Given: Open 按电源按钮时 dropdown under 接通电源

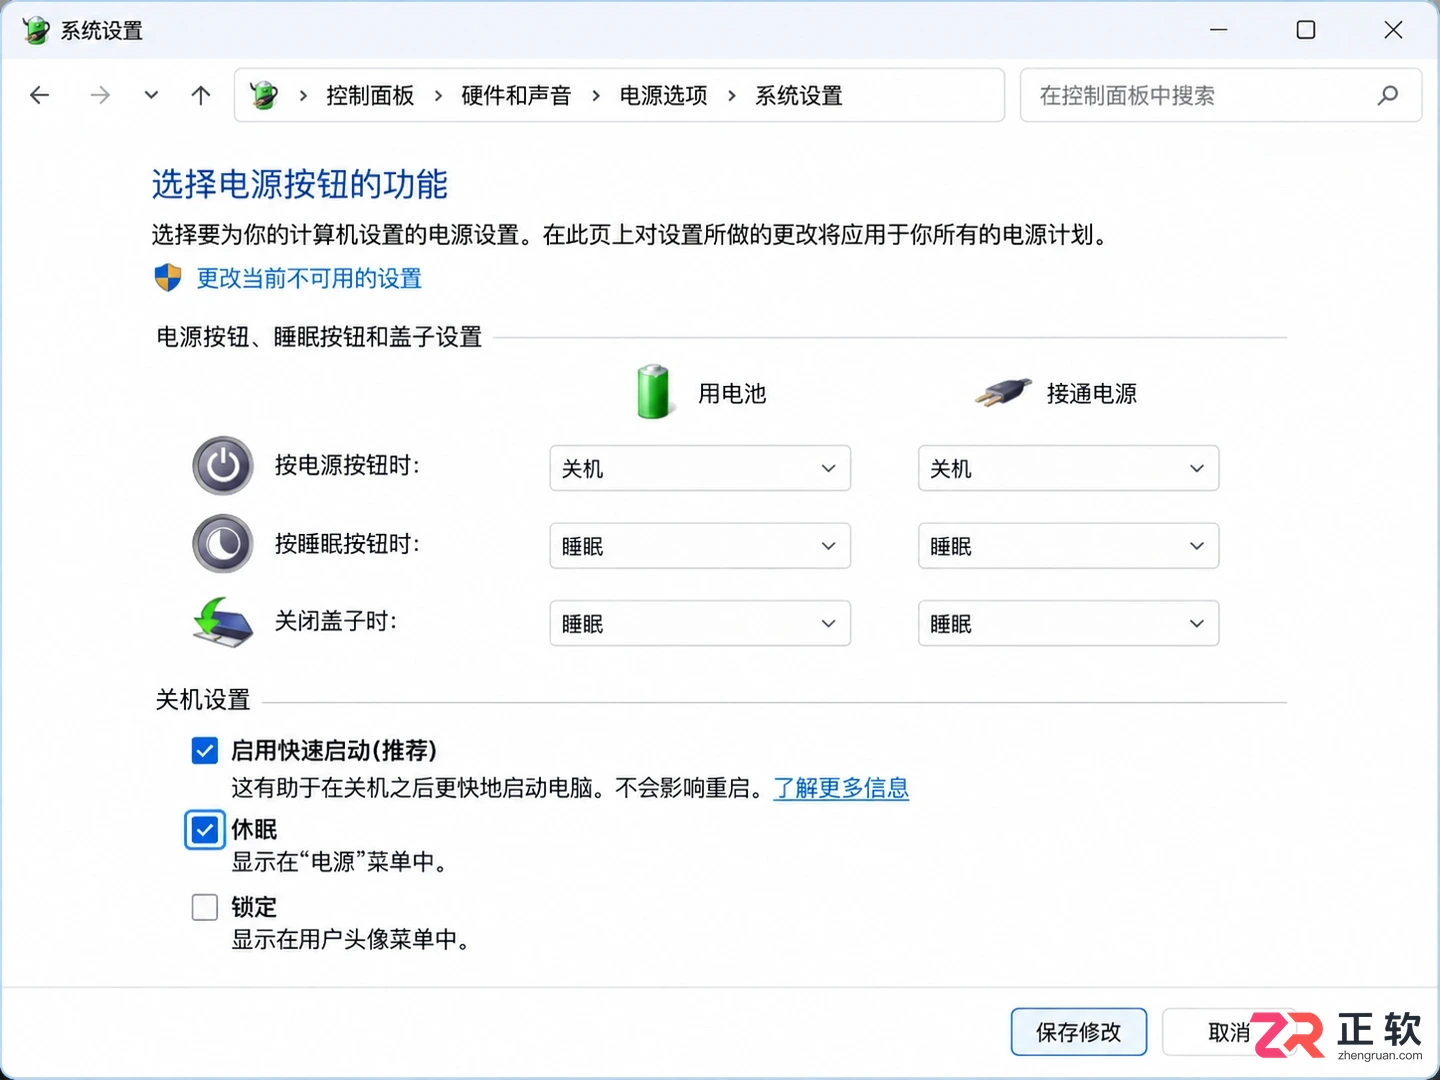Looking at the screenshot, I should [x=1068, y=468].
